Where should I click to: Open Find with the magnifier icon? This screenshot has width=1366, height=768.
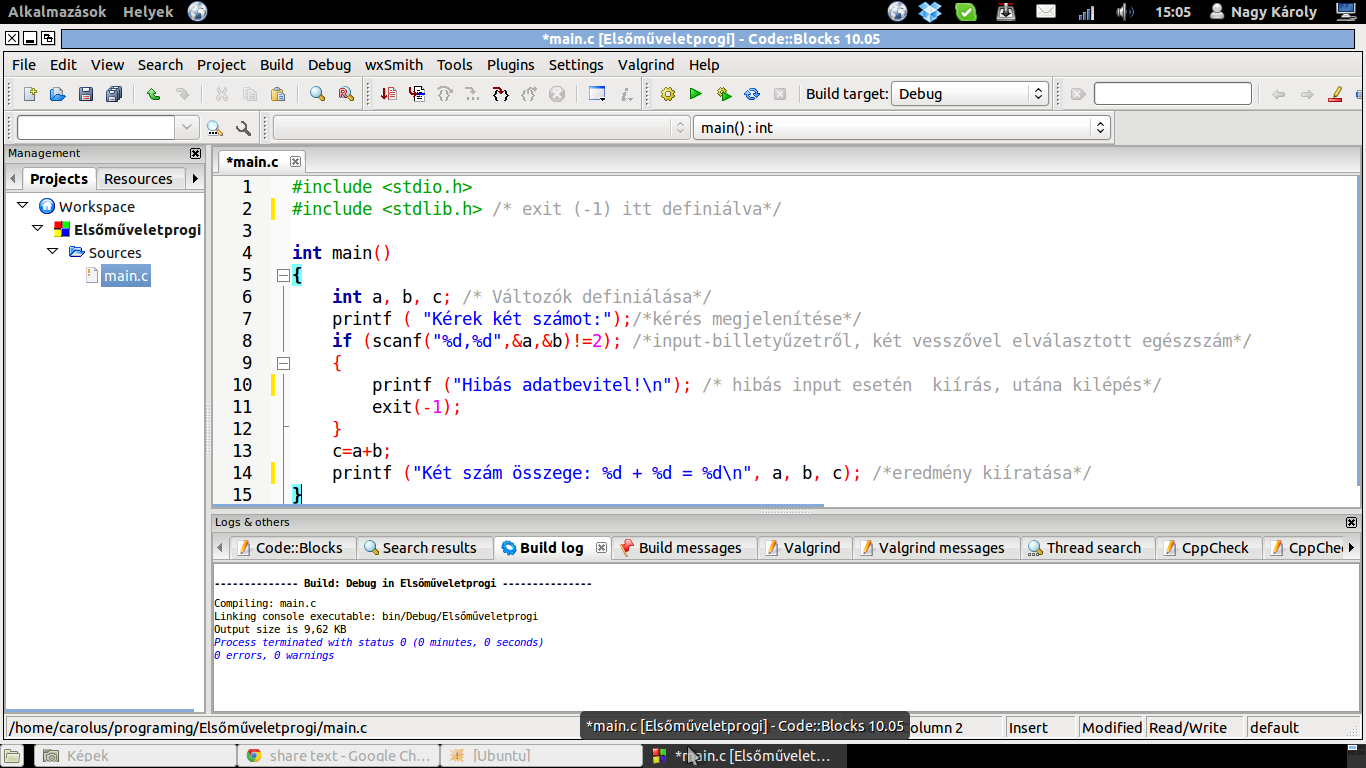tap(317, 94)
